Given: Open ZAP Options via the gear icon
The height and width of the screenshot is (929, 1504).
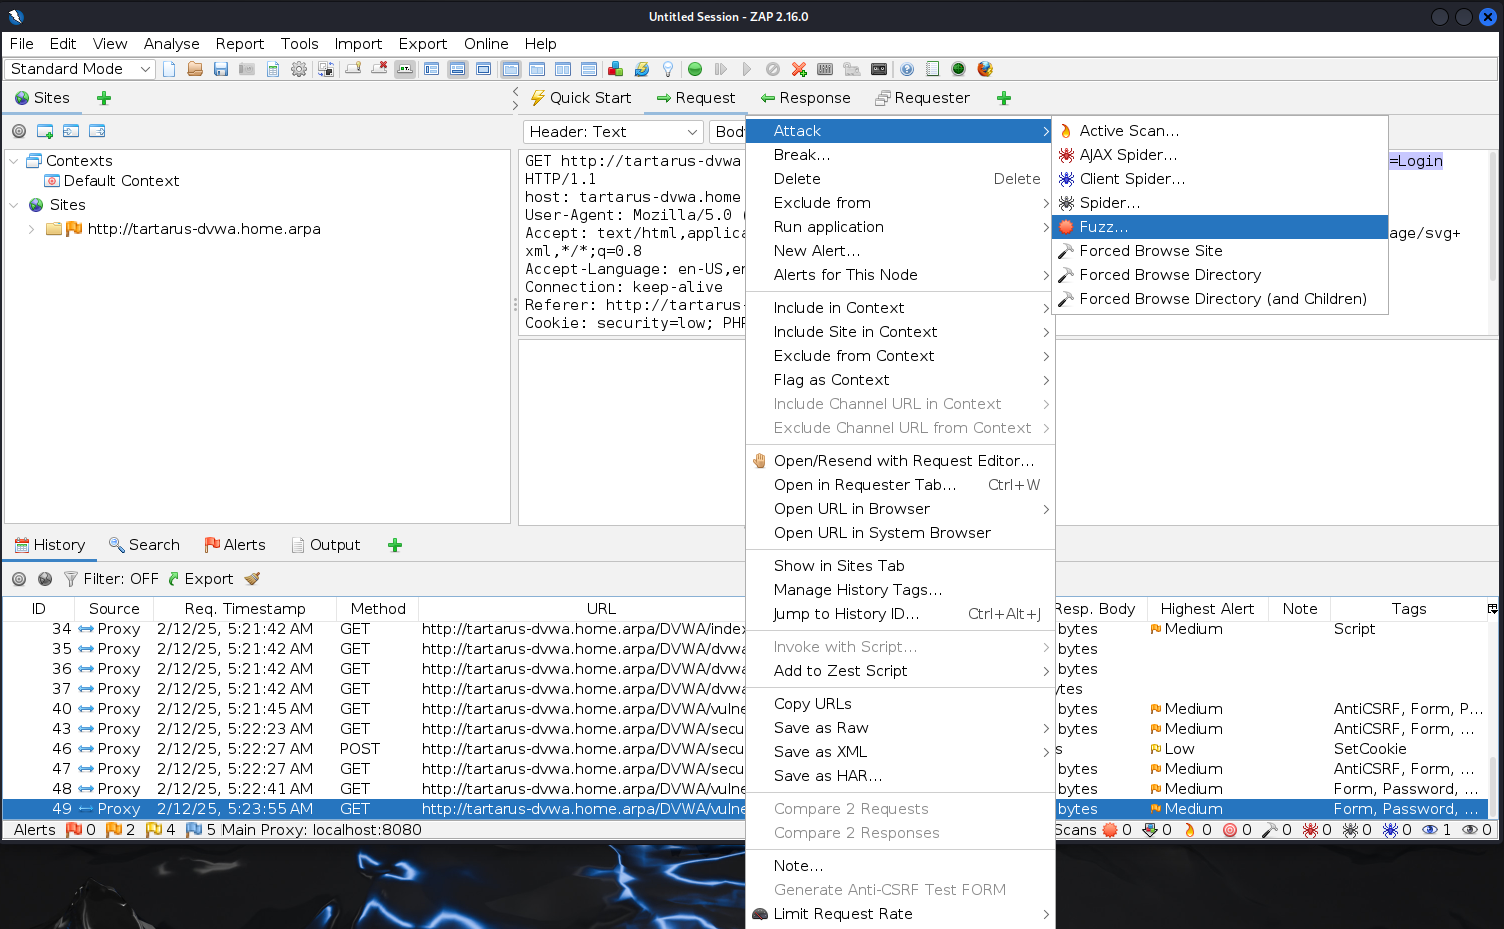Looking at the screenshot, I should click(298, 68).
